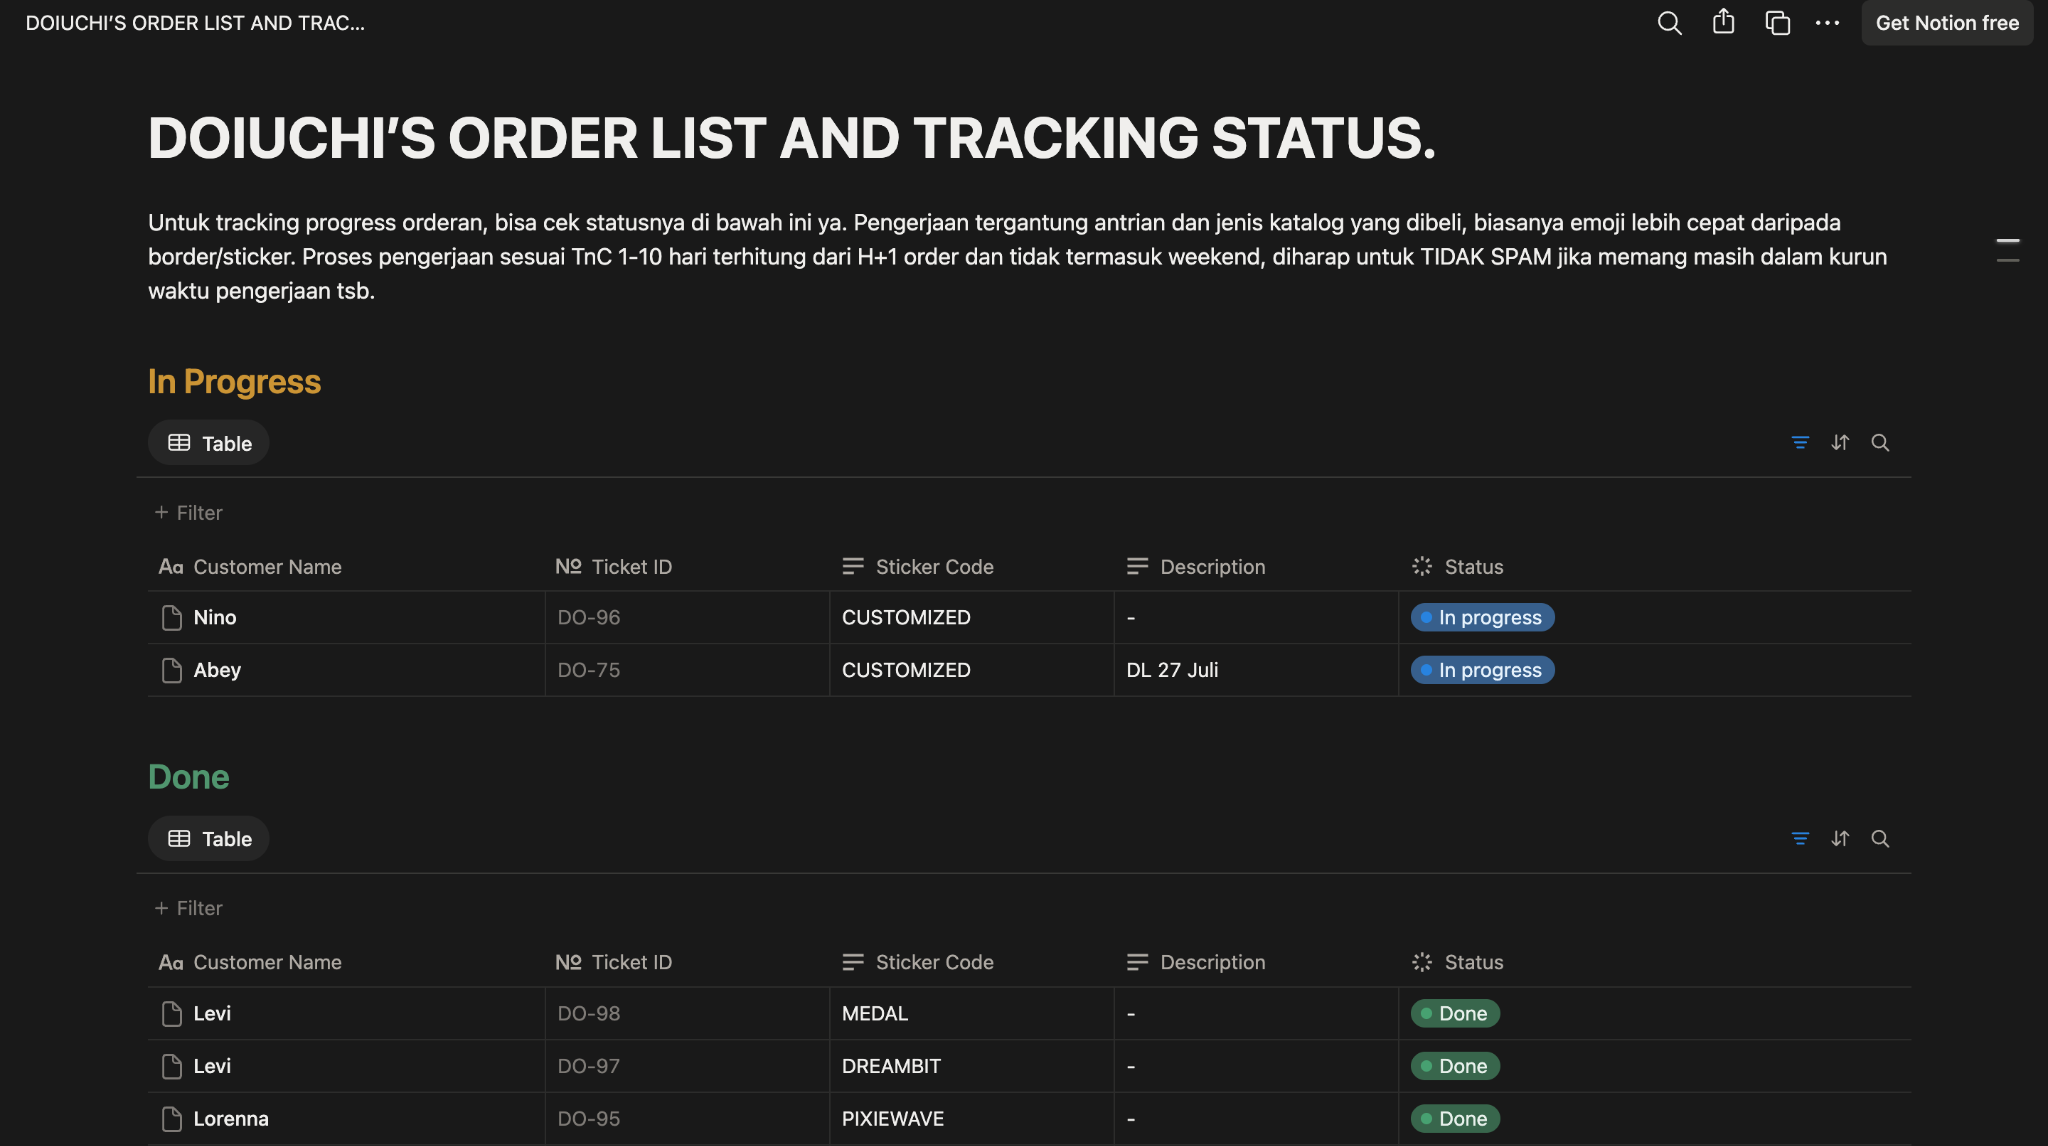Click page icon in Levi DREAMBIT row
This screenshot has width=2048, height=1146.
[172, 1066]
